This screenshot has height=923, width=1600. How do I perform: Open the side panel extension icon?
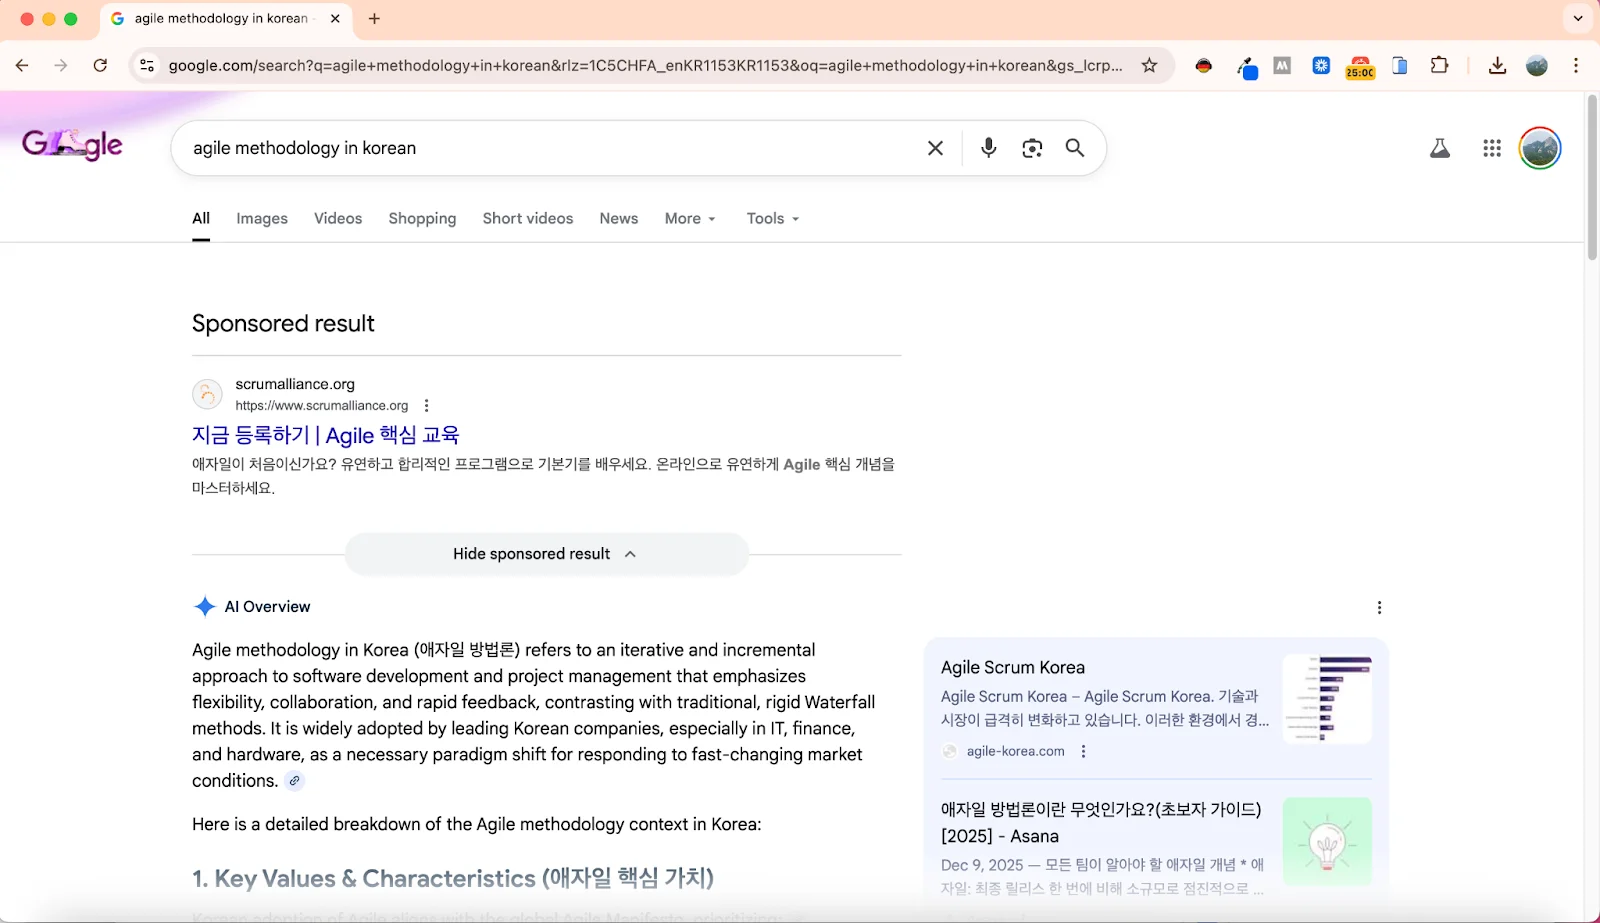(1400, 65)
